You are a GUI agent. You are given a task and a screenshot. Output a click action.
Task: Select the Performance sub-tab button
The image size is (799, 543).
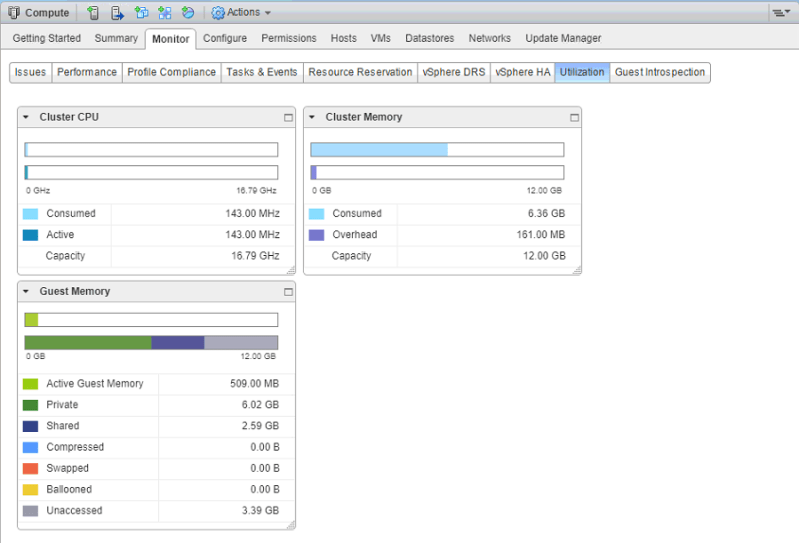[x=85, y=72]
